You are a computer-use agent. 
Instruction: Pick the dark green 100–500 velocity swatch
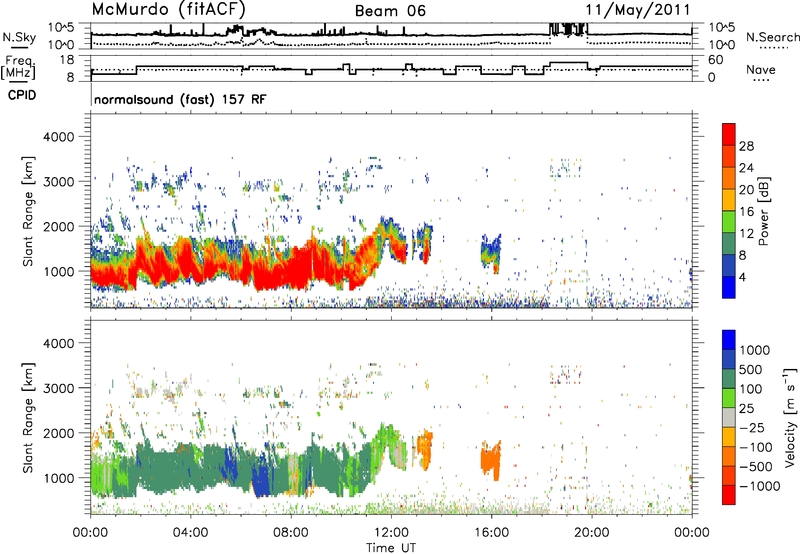[729, 379]
